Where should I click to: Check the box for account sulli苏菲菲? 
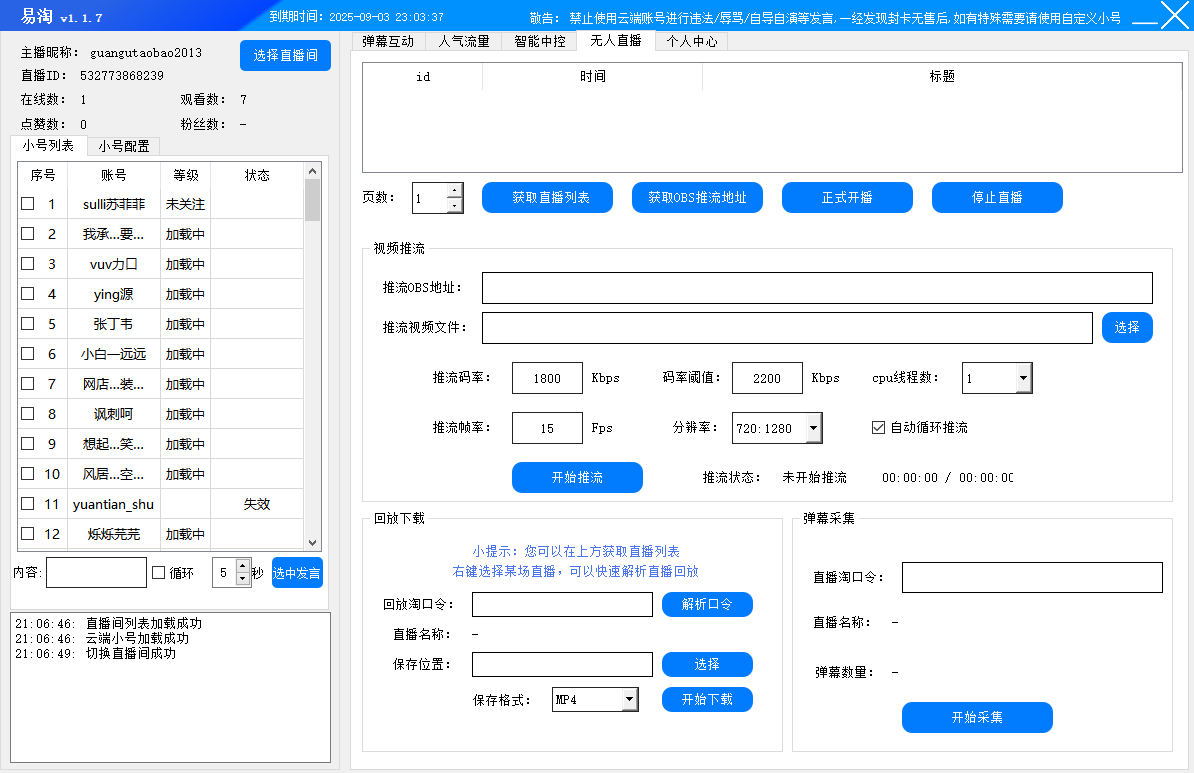28,204
